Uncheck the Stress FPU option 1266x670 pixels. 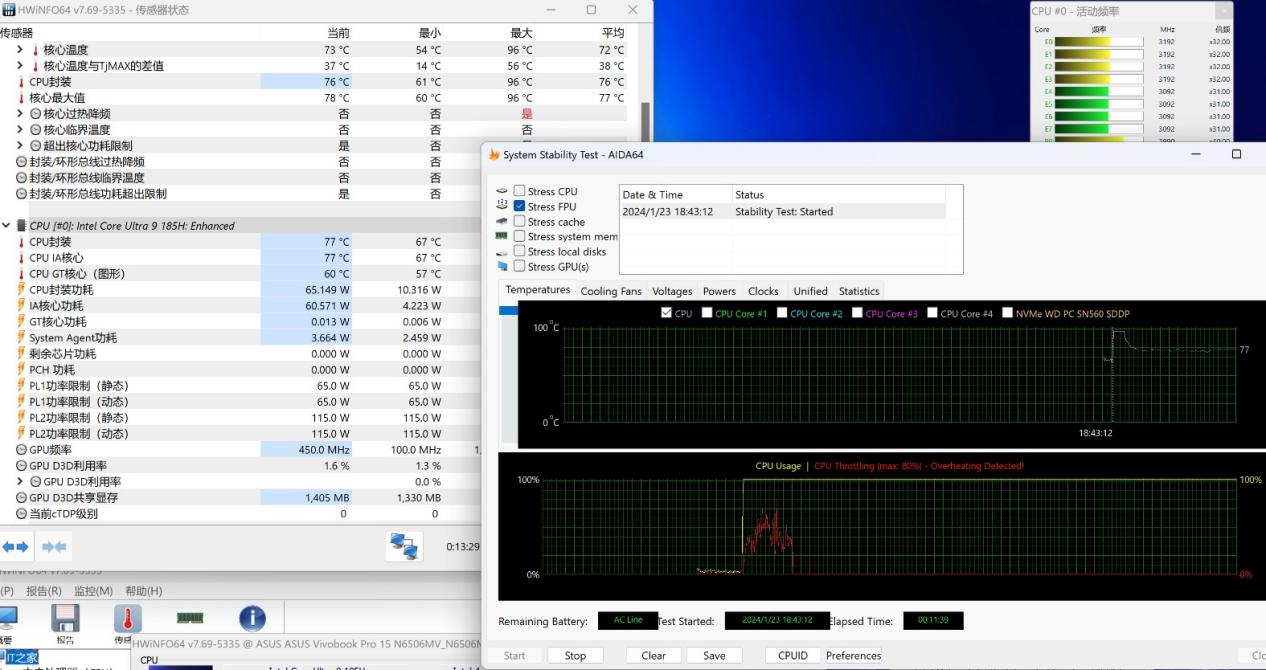(519, 206)
